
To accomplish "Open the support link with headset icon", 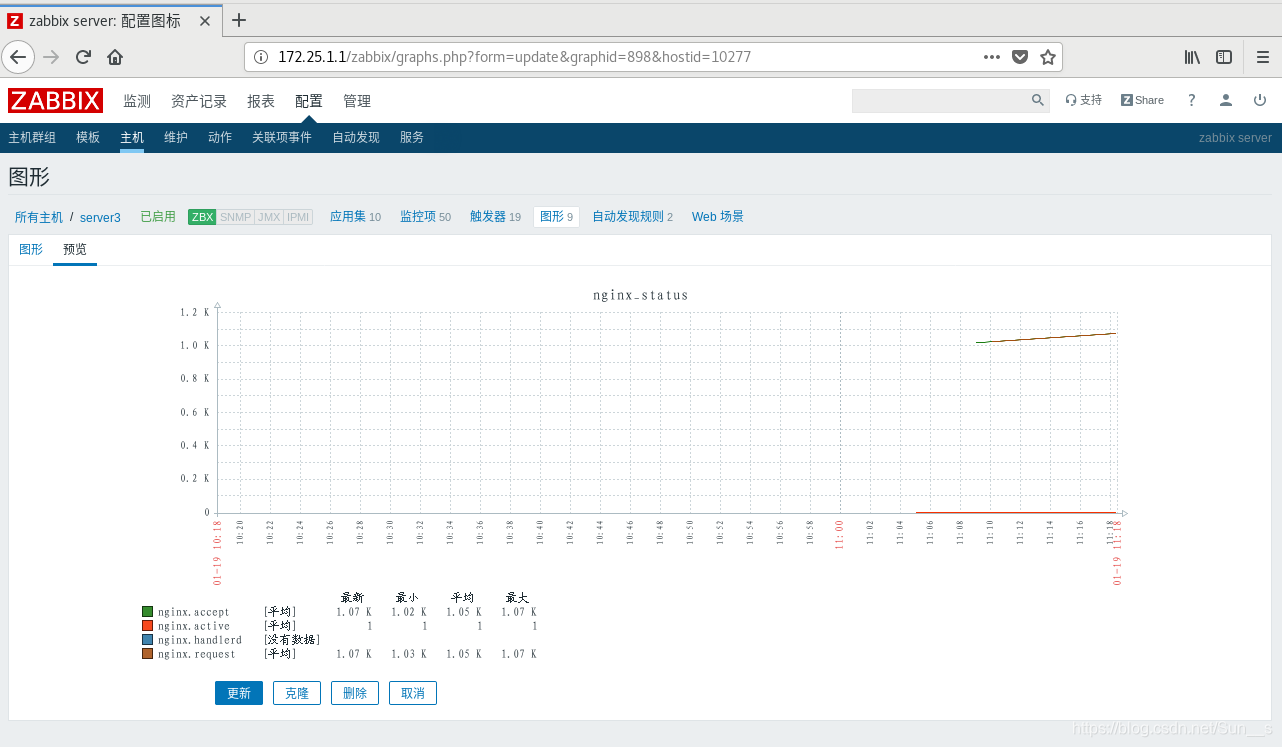I will [x=1083, y=100].
